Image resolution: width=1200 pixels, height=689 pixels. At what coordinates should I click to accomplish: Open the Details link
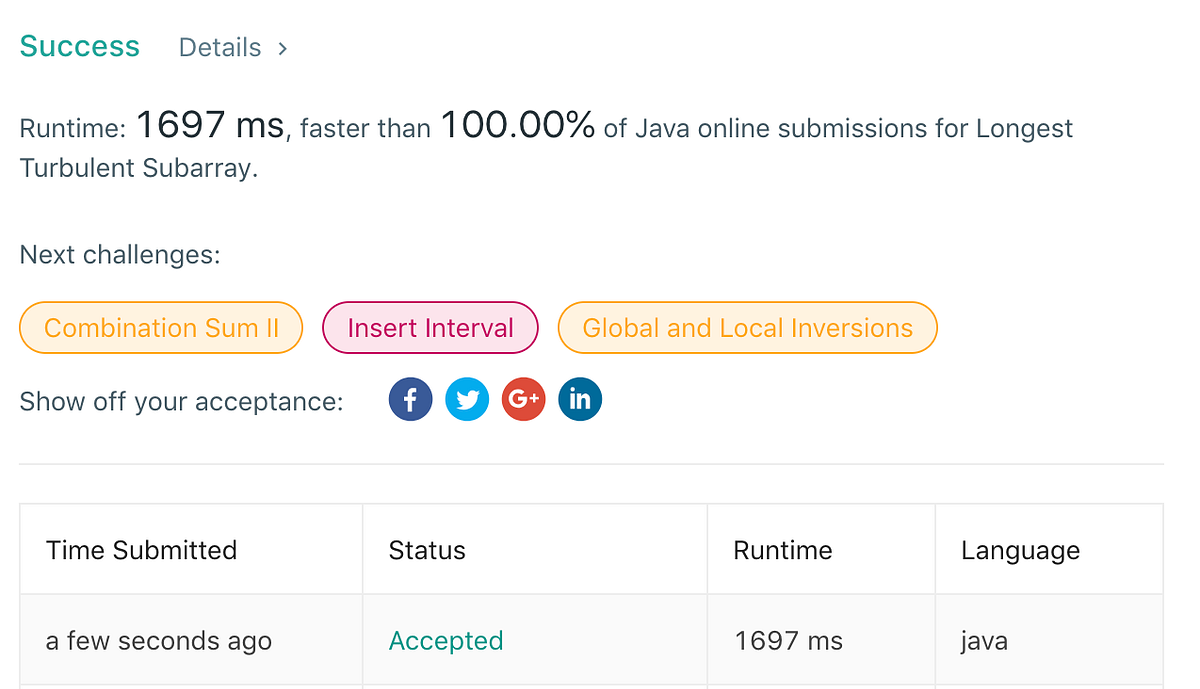pos(220,48)
